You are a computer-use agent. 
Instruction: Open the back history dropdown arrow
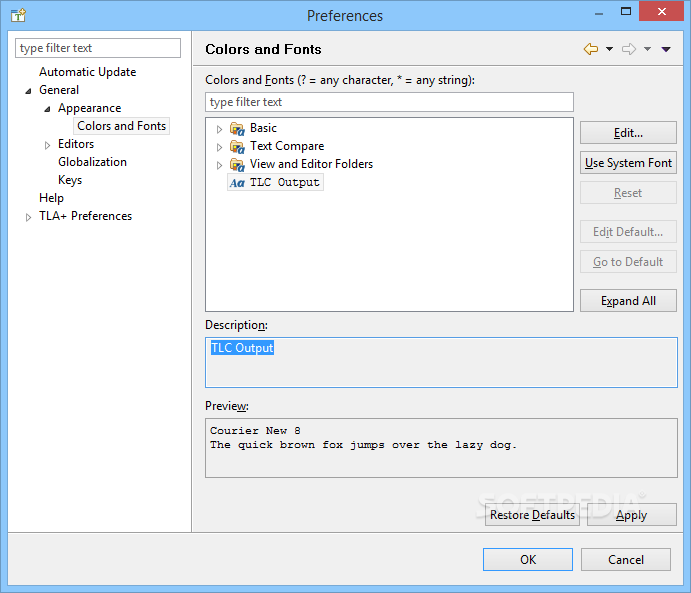[x=609, y=49]
